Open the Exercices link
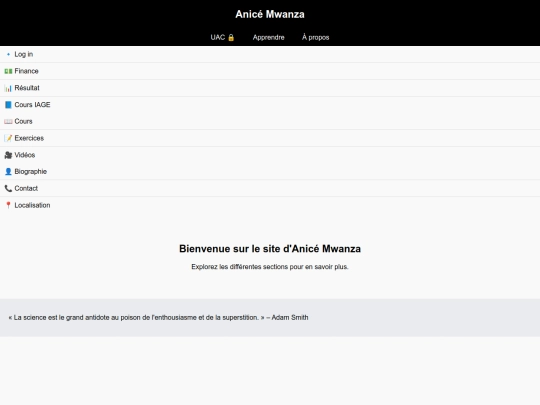The height and width of the screenshot is (405, 540). click(29, 138)
